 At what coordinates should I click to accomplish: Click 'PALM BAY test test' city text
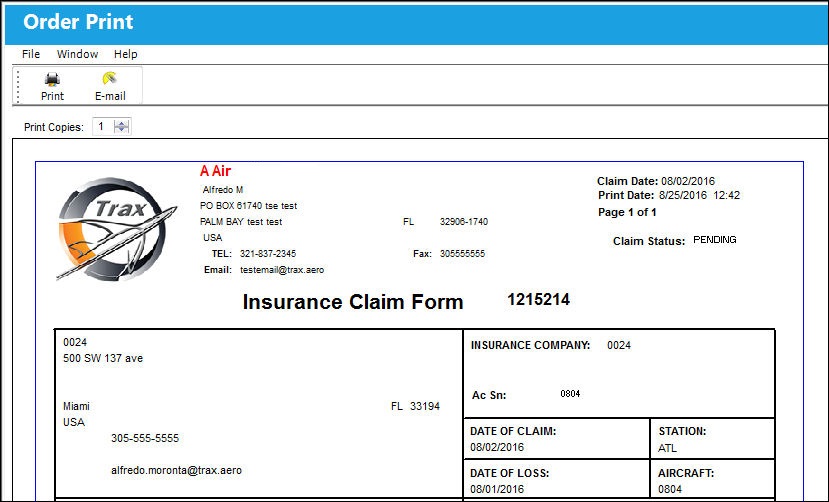click(x=241, y=222)
